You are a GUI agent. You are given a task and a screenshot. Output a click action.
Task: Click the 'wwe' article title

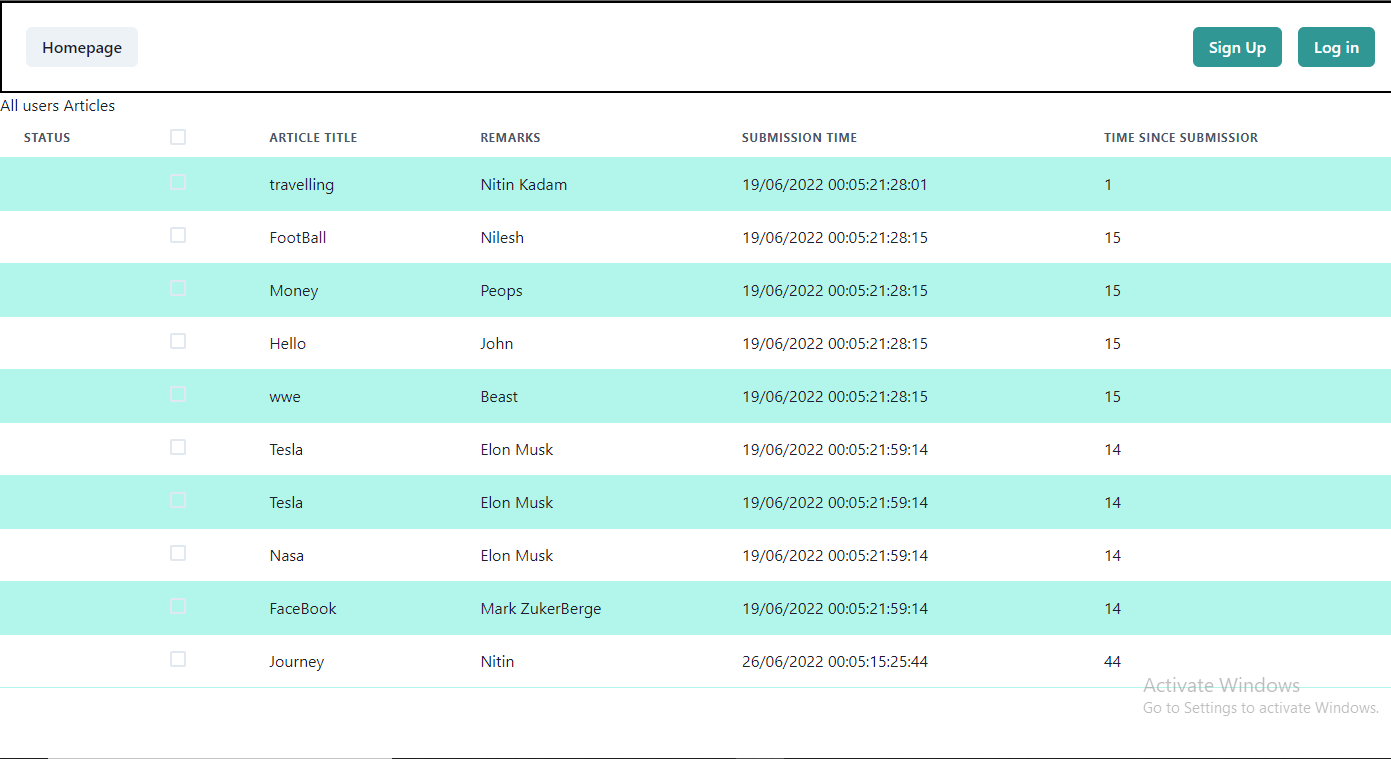(285, 397)
